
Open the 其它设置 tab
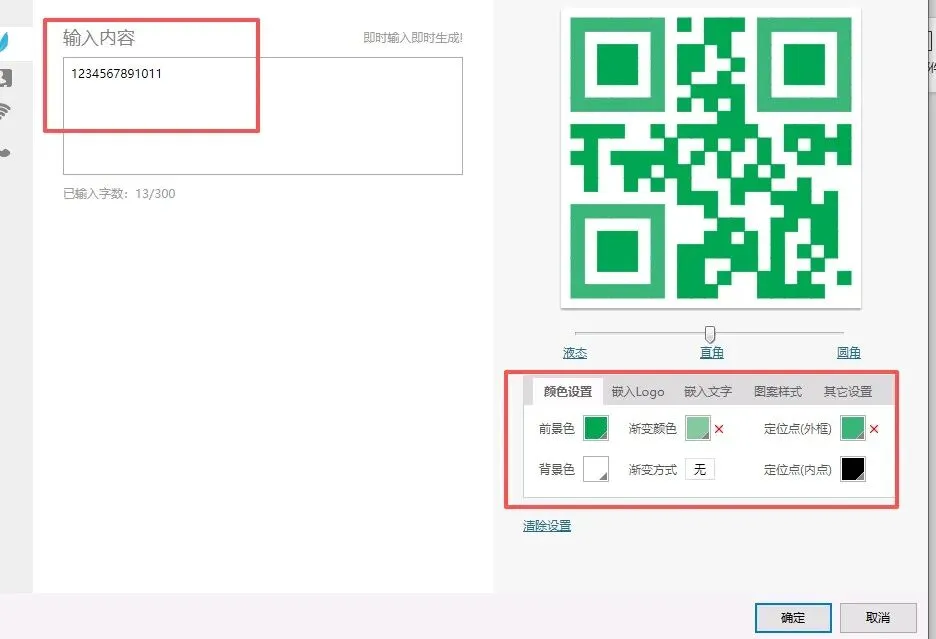tap(848, 392)
